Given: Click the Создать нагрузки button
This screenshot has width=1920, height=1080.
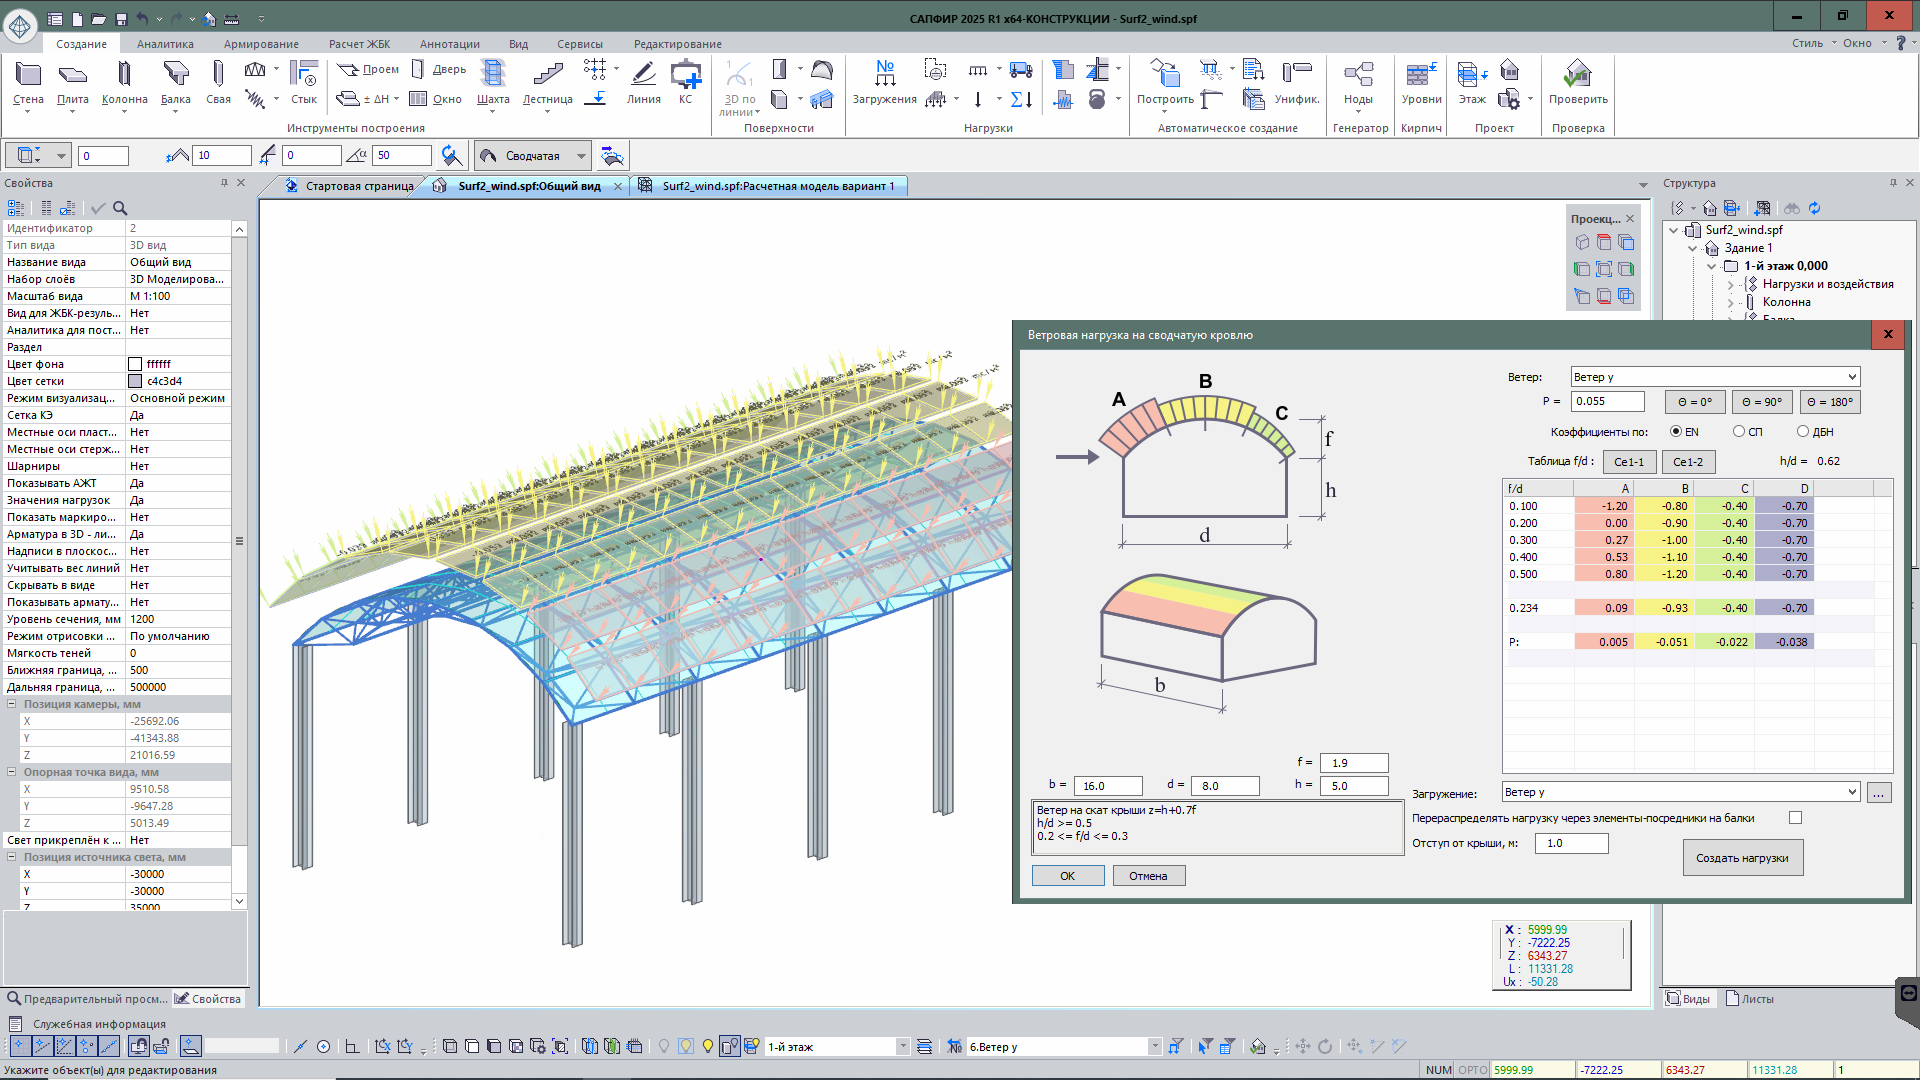Looking at the screenshot, I should [1742, 858].
